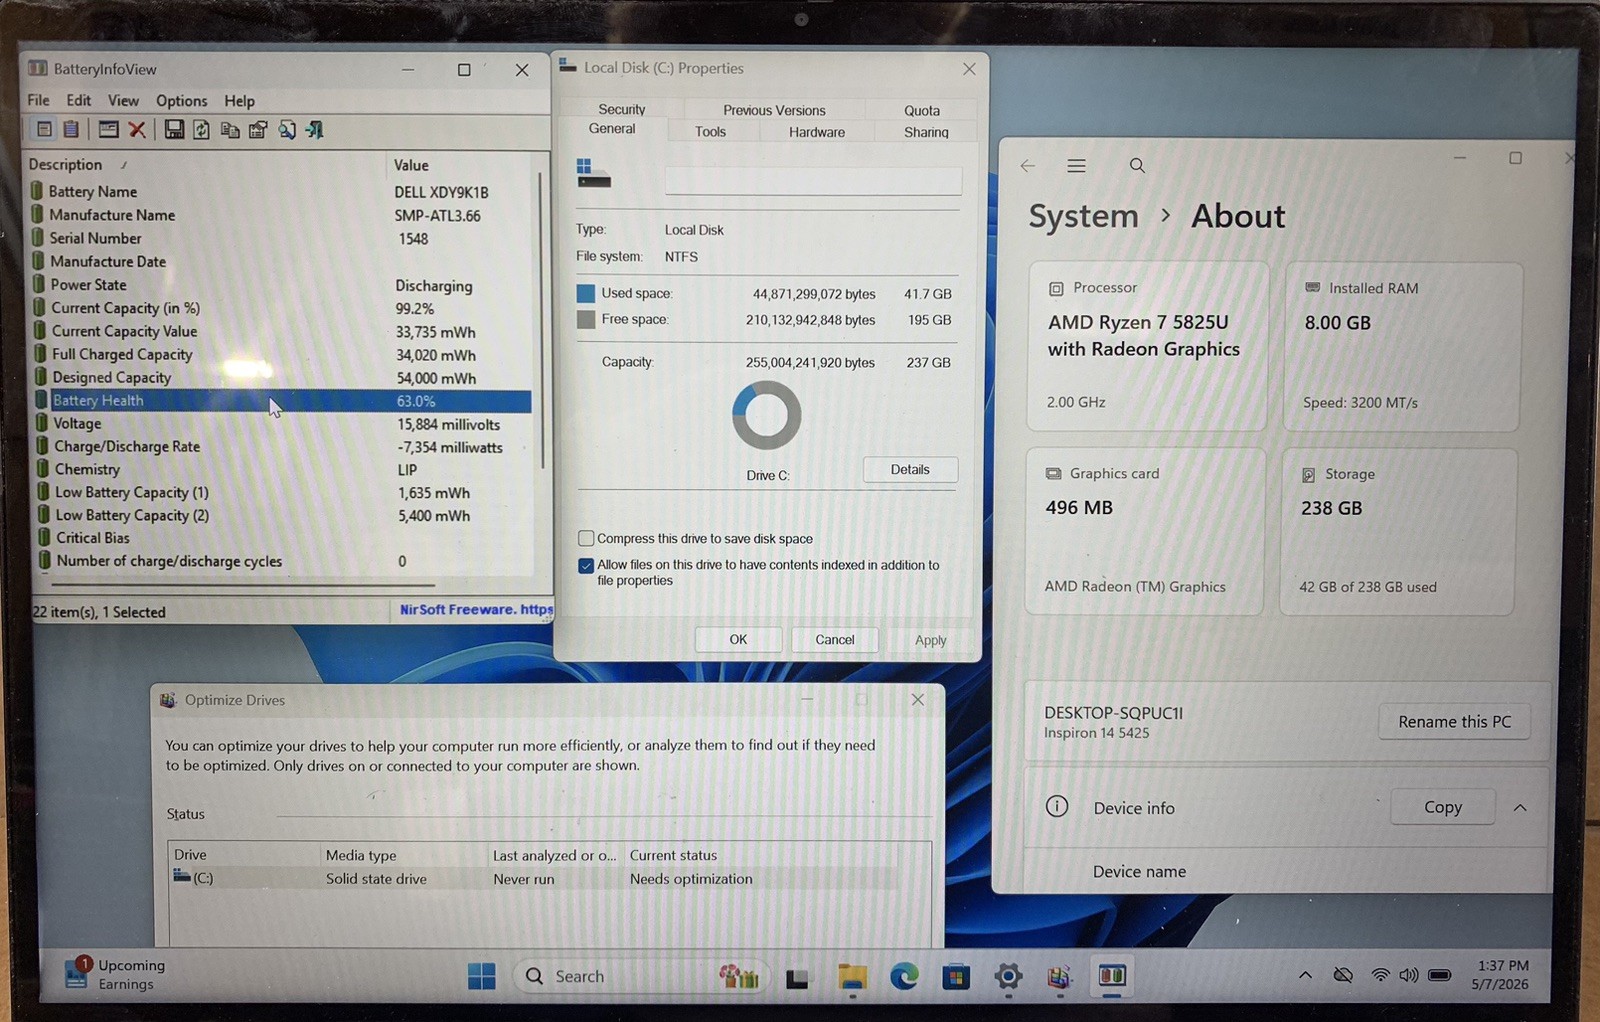1600x1022 pixels.
Task: Open the Help menu in BatteryInfoView
Action: (239, 100)
